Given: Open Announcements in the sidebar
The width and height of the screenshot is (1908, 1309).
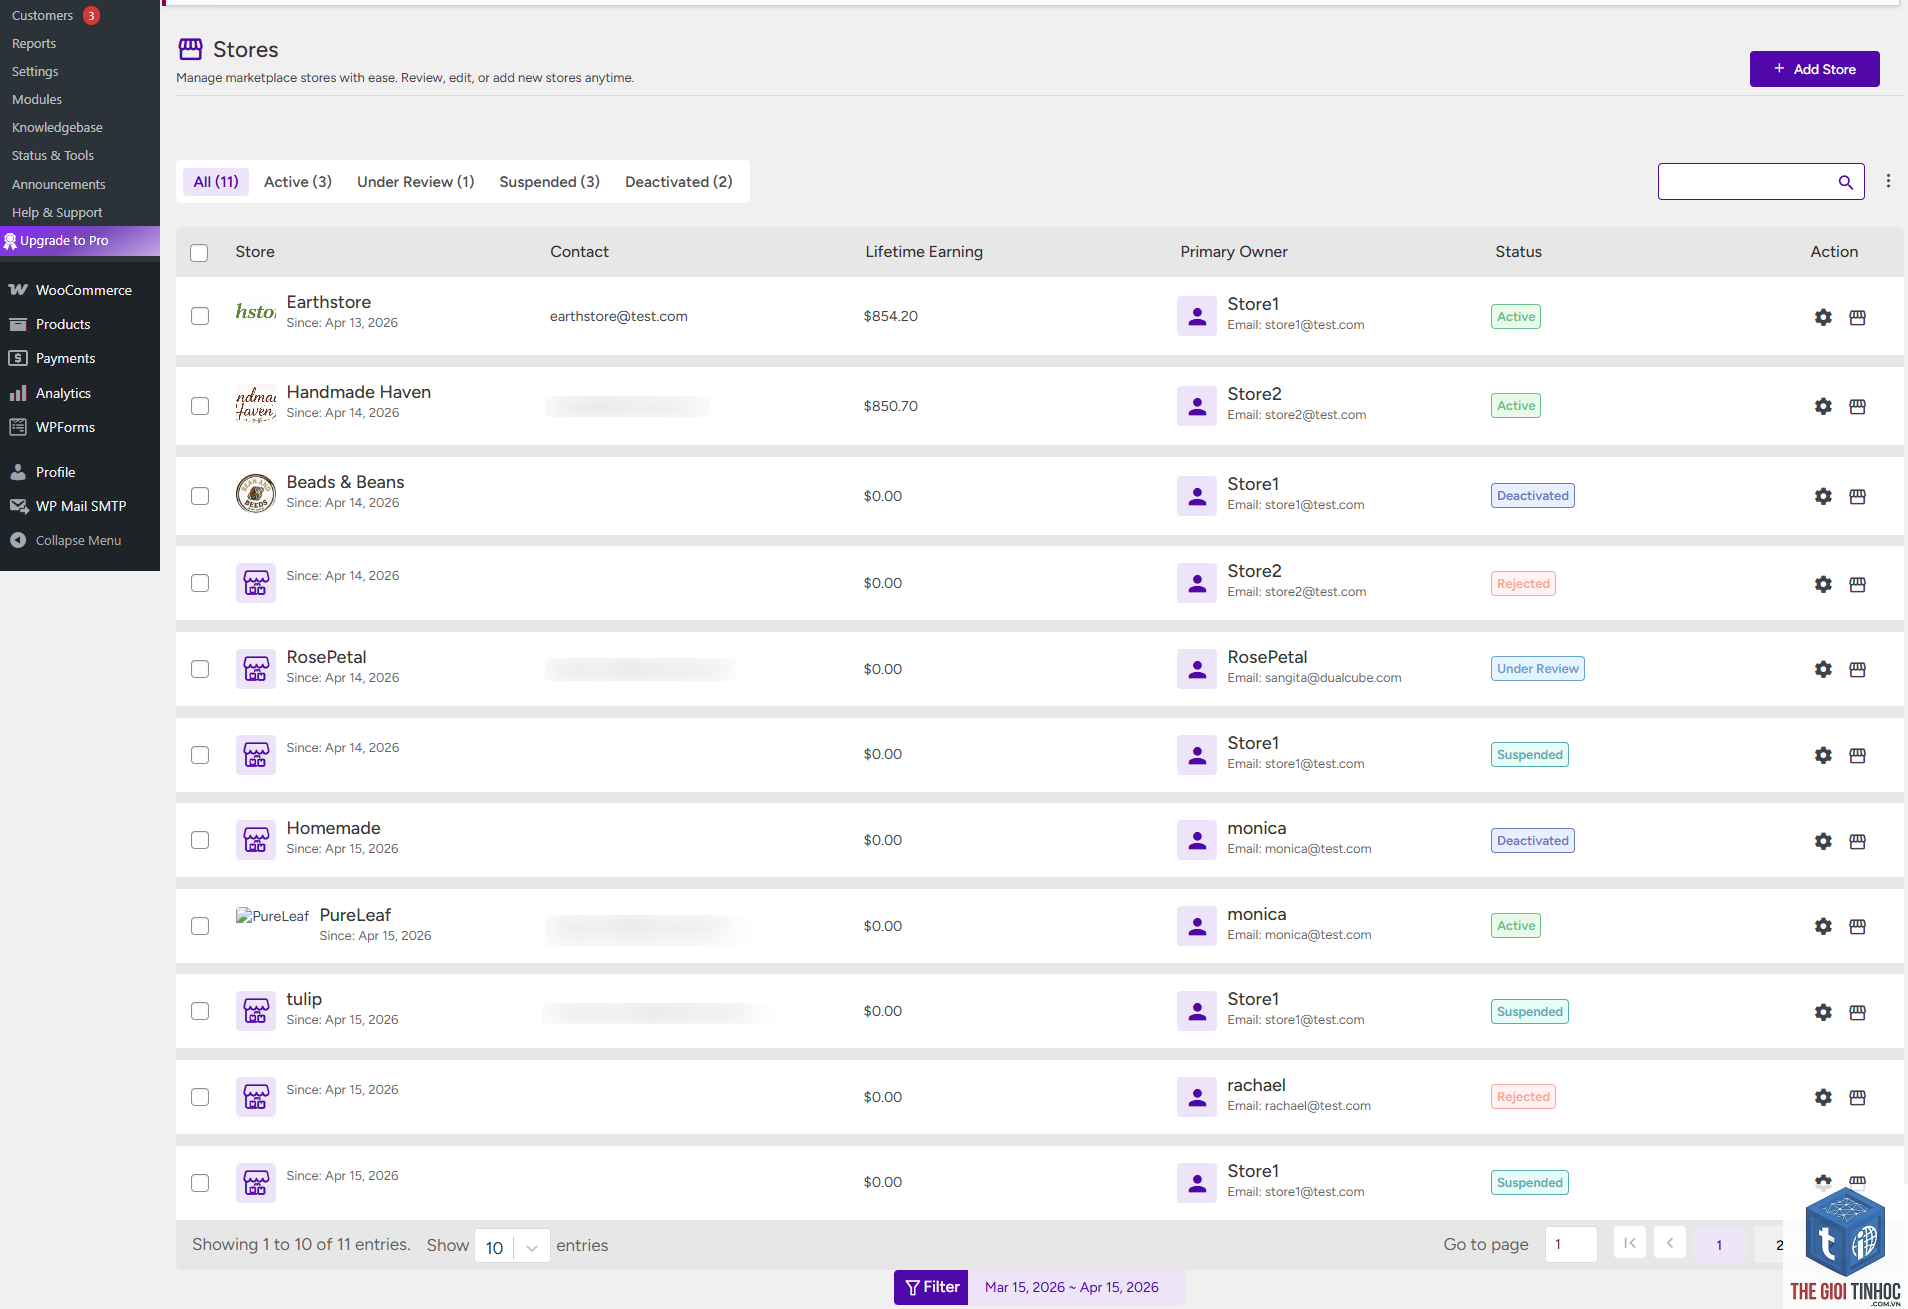Looking at the screenshot, I should point(58,184).
